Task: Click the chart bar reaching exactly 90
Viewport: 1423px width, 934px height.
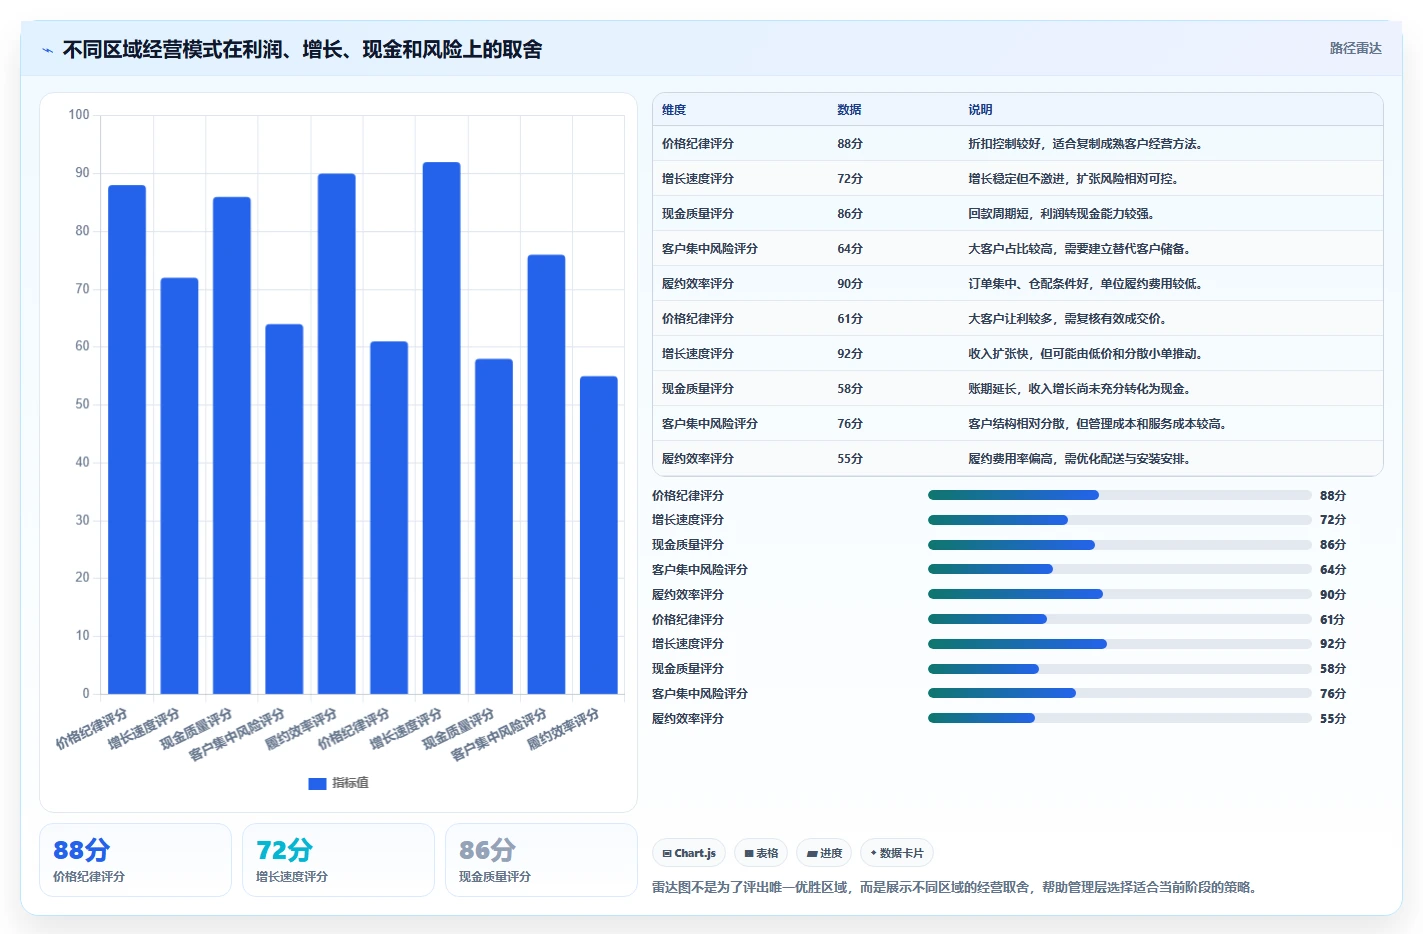Action: pos(336,434)
